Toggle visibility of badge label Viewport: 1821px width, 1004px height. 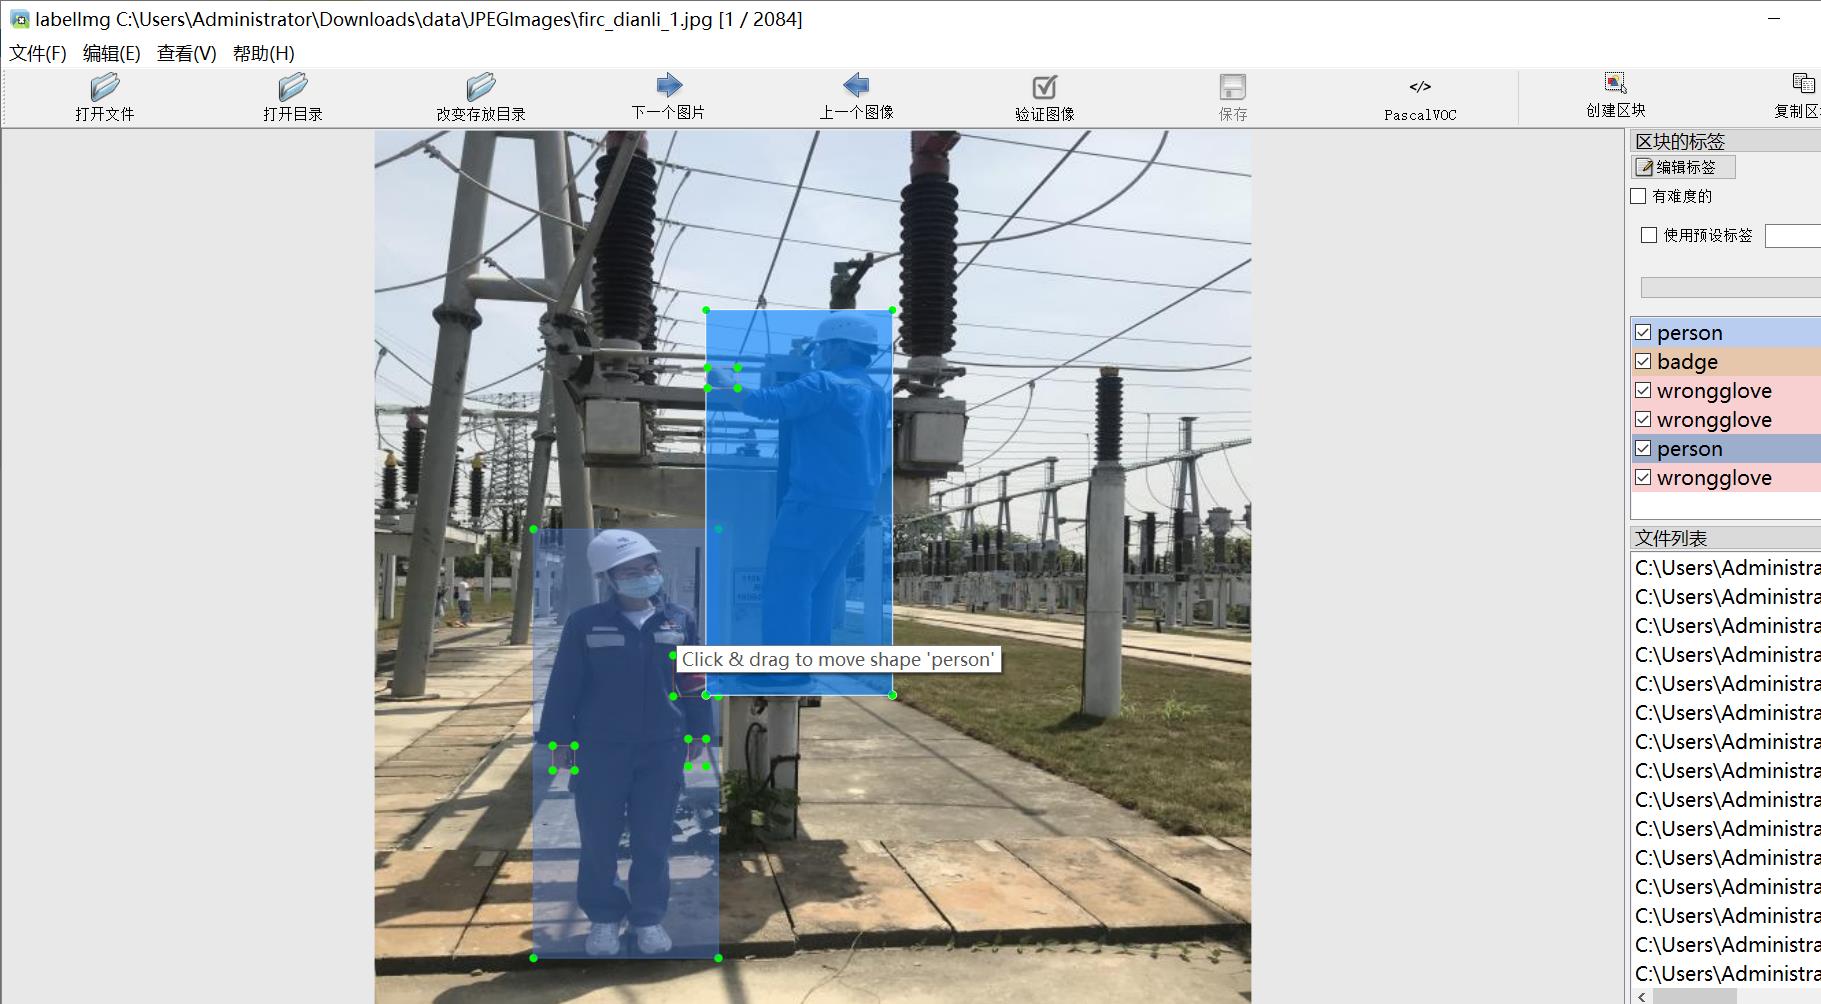click(x=1643, y=361)
